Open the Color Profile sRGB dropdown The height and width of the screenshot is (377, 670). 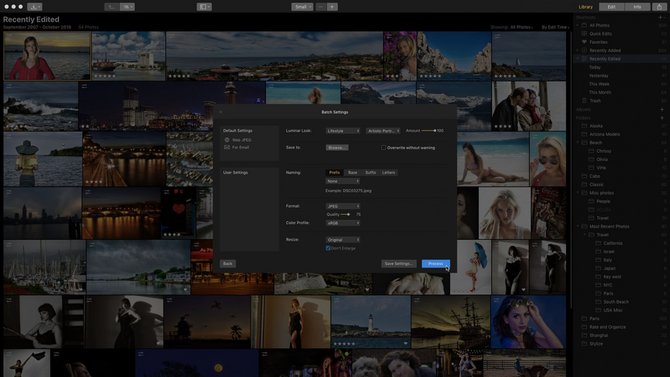pyautogui.click(x=343, y=223)
